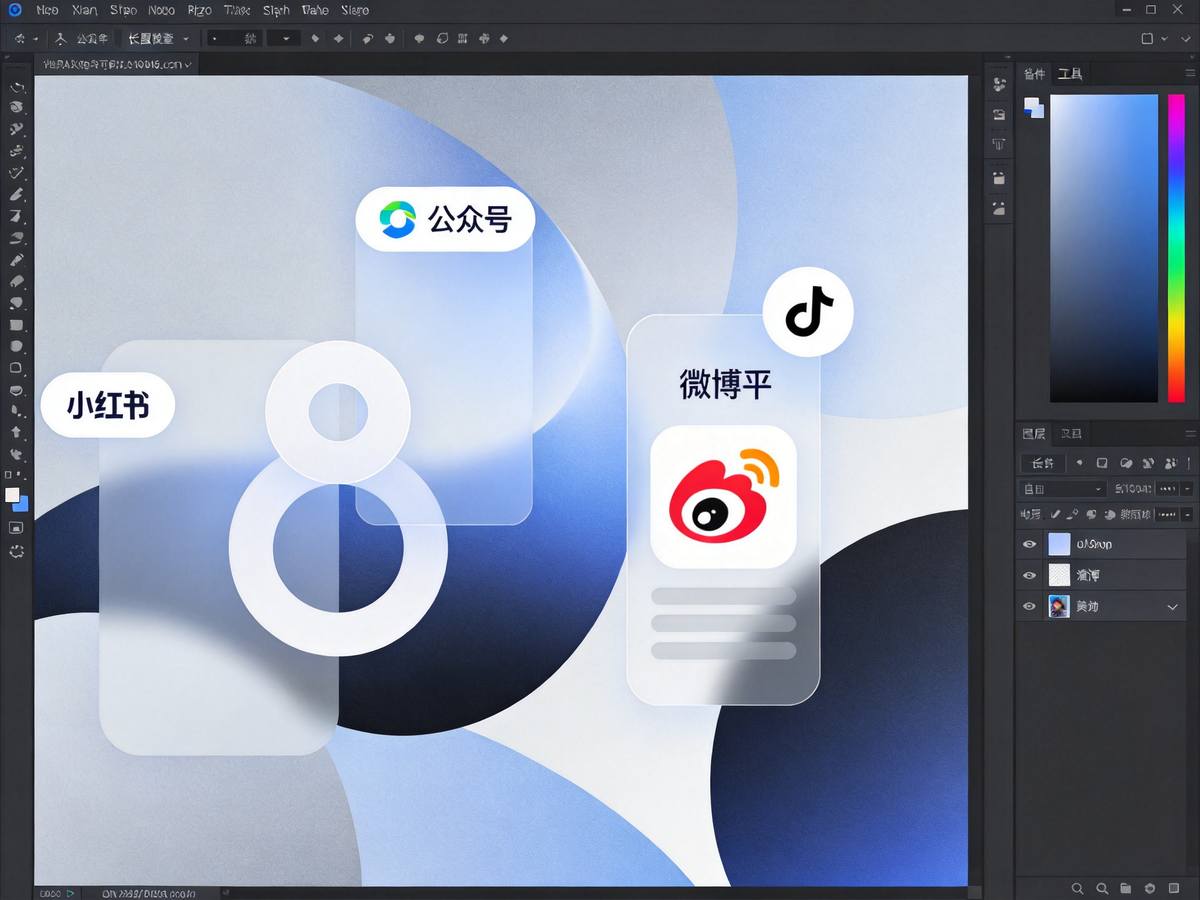Click the screen mode icon below the color swatches

[17, 527]
